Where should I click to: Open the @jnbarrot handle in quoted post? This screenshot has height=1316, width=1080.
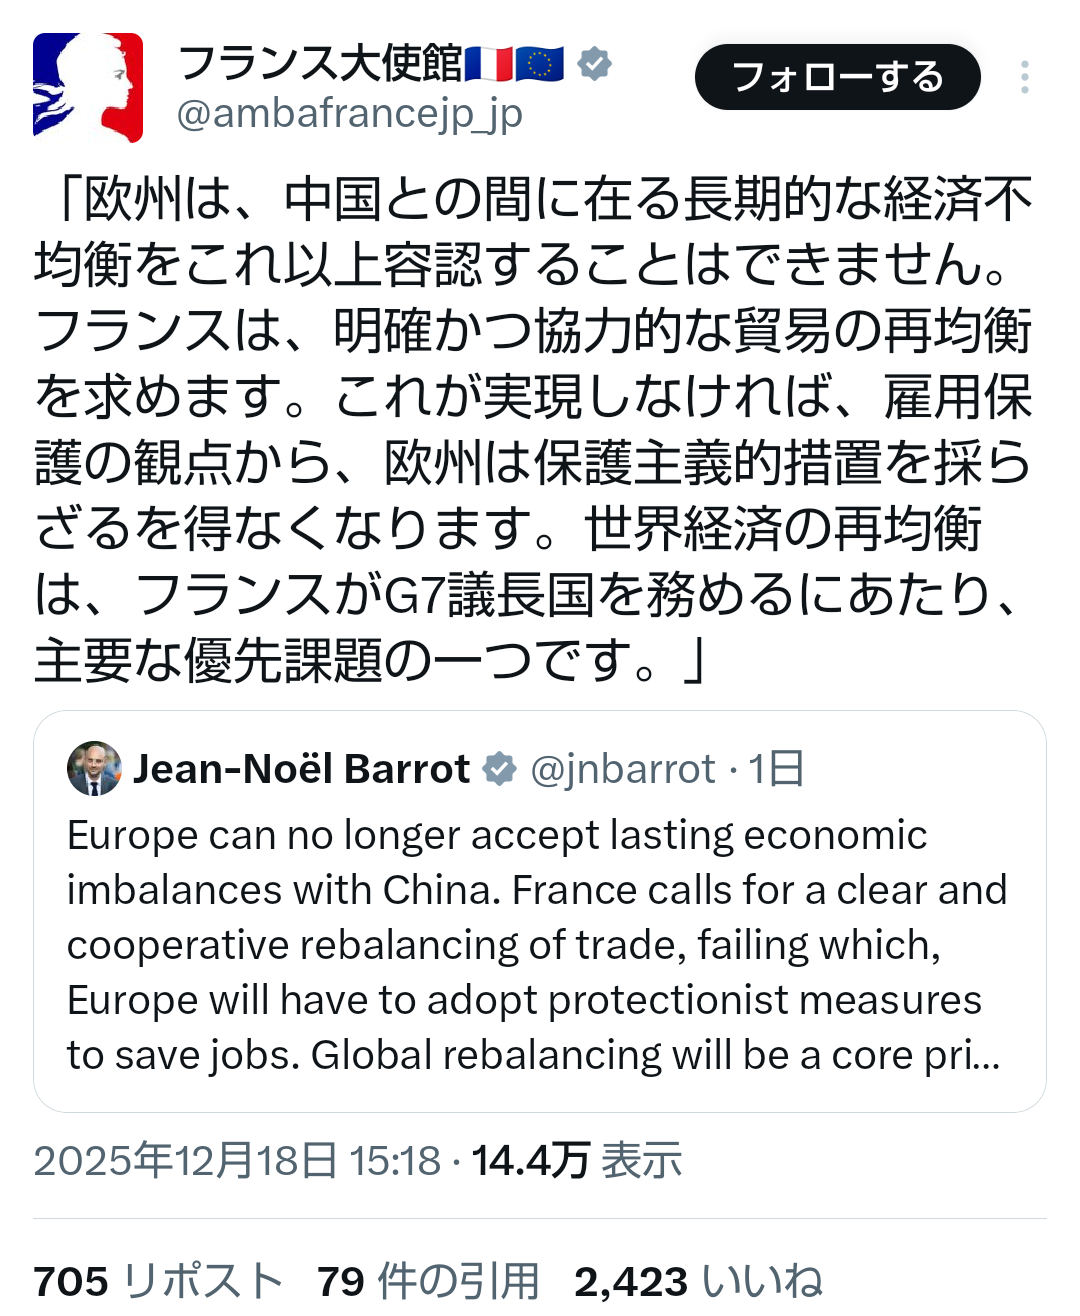click(622, 769)
